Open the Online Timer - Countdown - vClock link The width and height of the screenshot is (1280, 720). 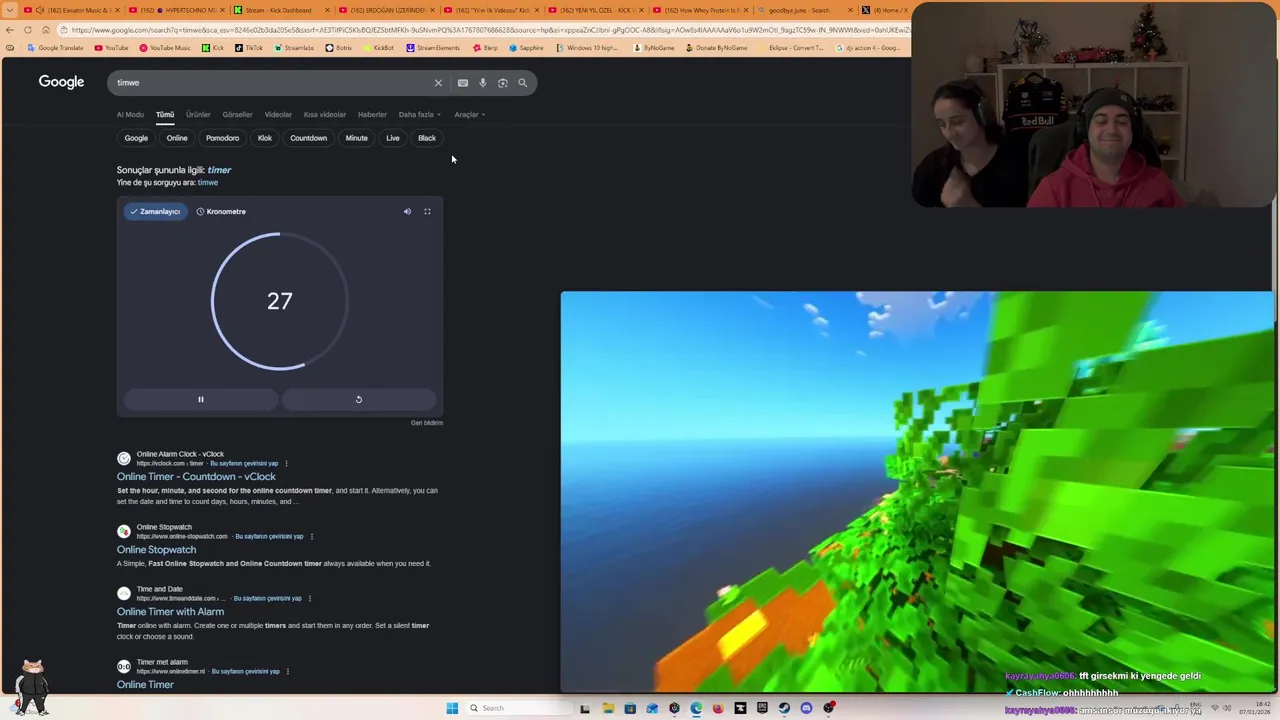196,477
